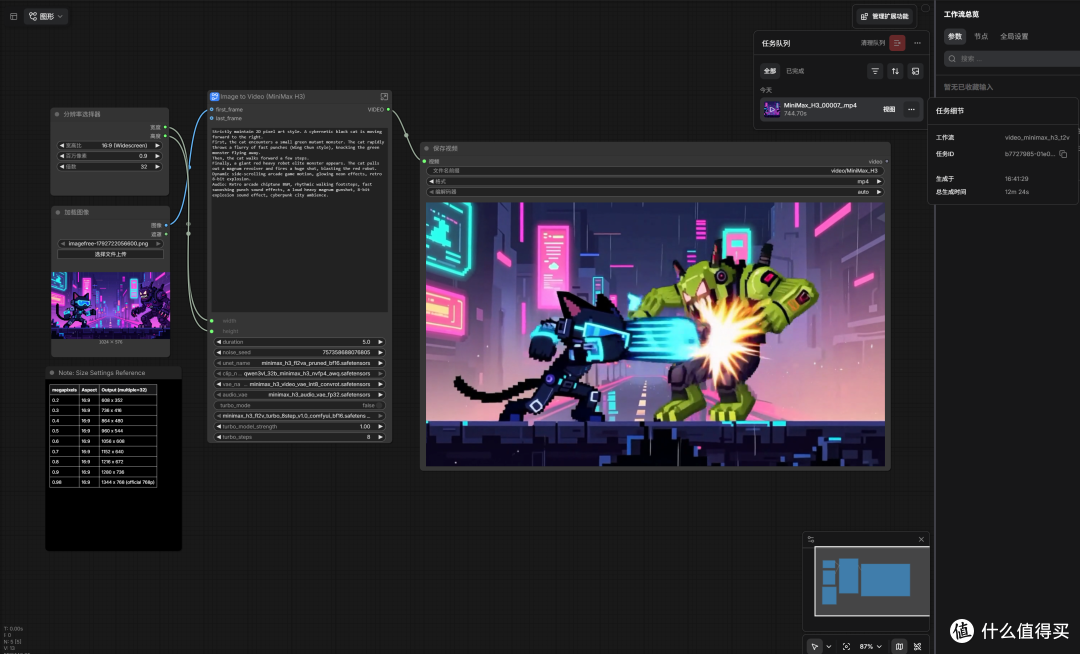Screen dimensions: 1080x654
Task: Click the prompt text area in Image to Video node
Action: tap(299, 219)
